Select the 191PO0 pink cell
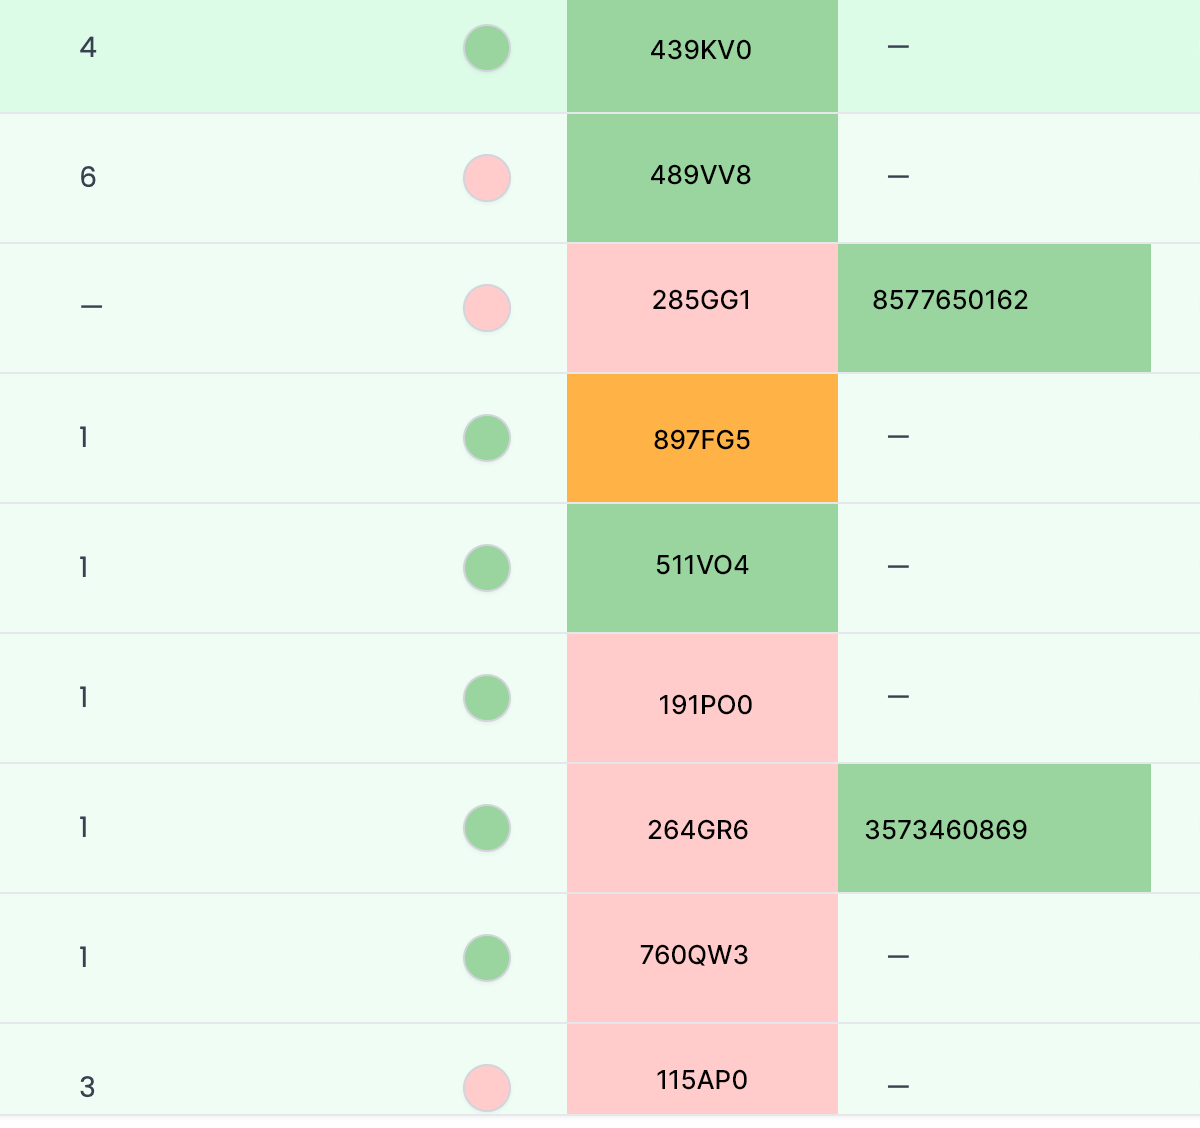 702,698
